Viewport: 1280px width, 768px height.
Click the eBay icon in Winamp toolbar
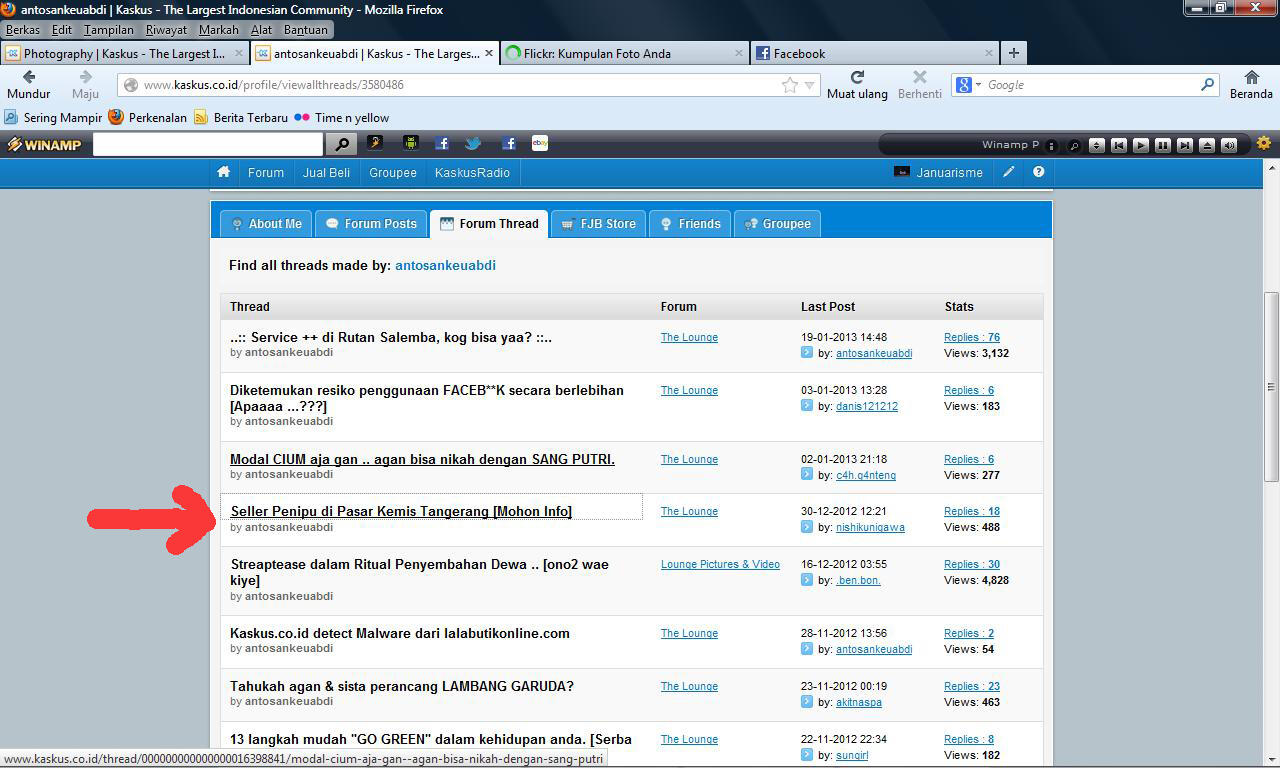tap(540, 144)
